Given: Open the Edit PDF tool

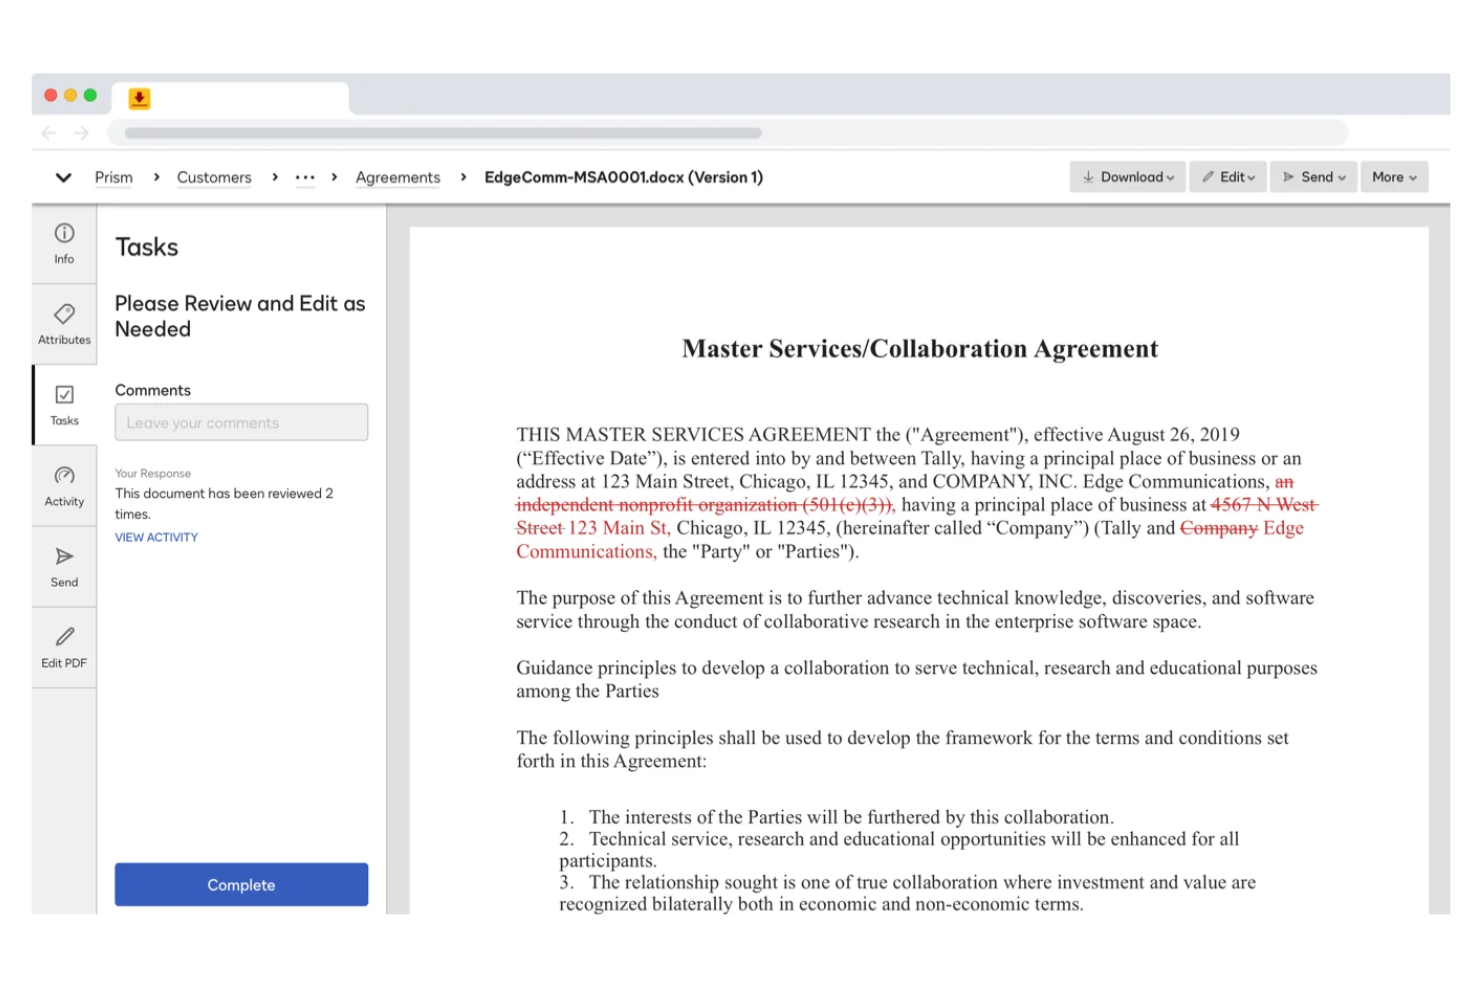Looking at the screenshot, I should point(63,646).
